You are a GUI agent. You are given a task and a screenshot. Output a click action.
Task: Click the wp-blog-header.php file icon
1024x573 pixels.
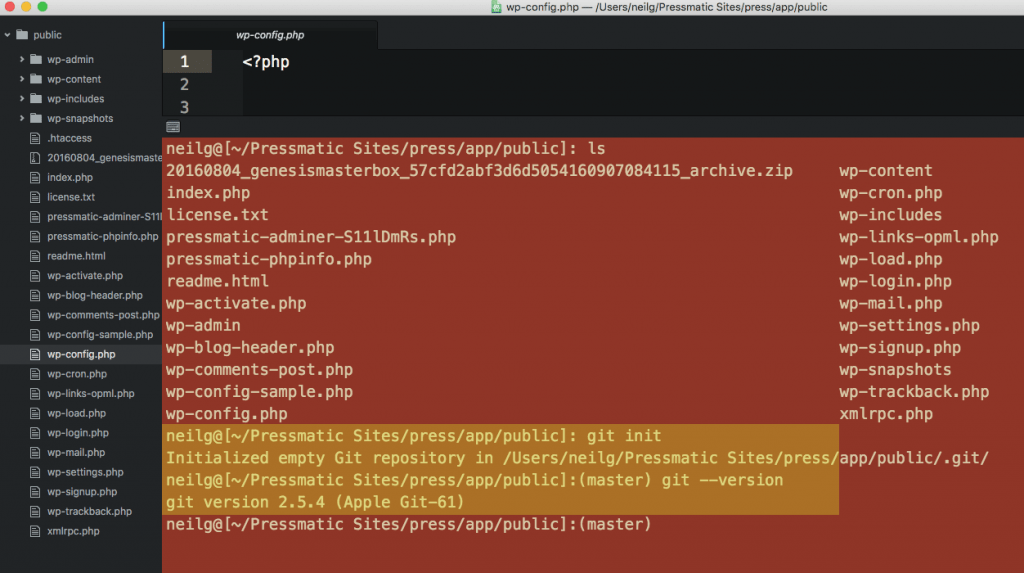tap(35, 295)
